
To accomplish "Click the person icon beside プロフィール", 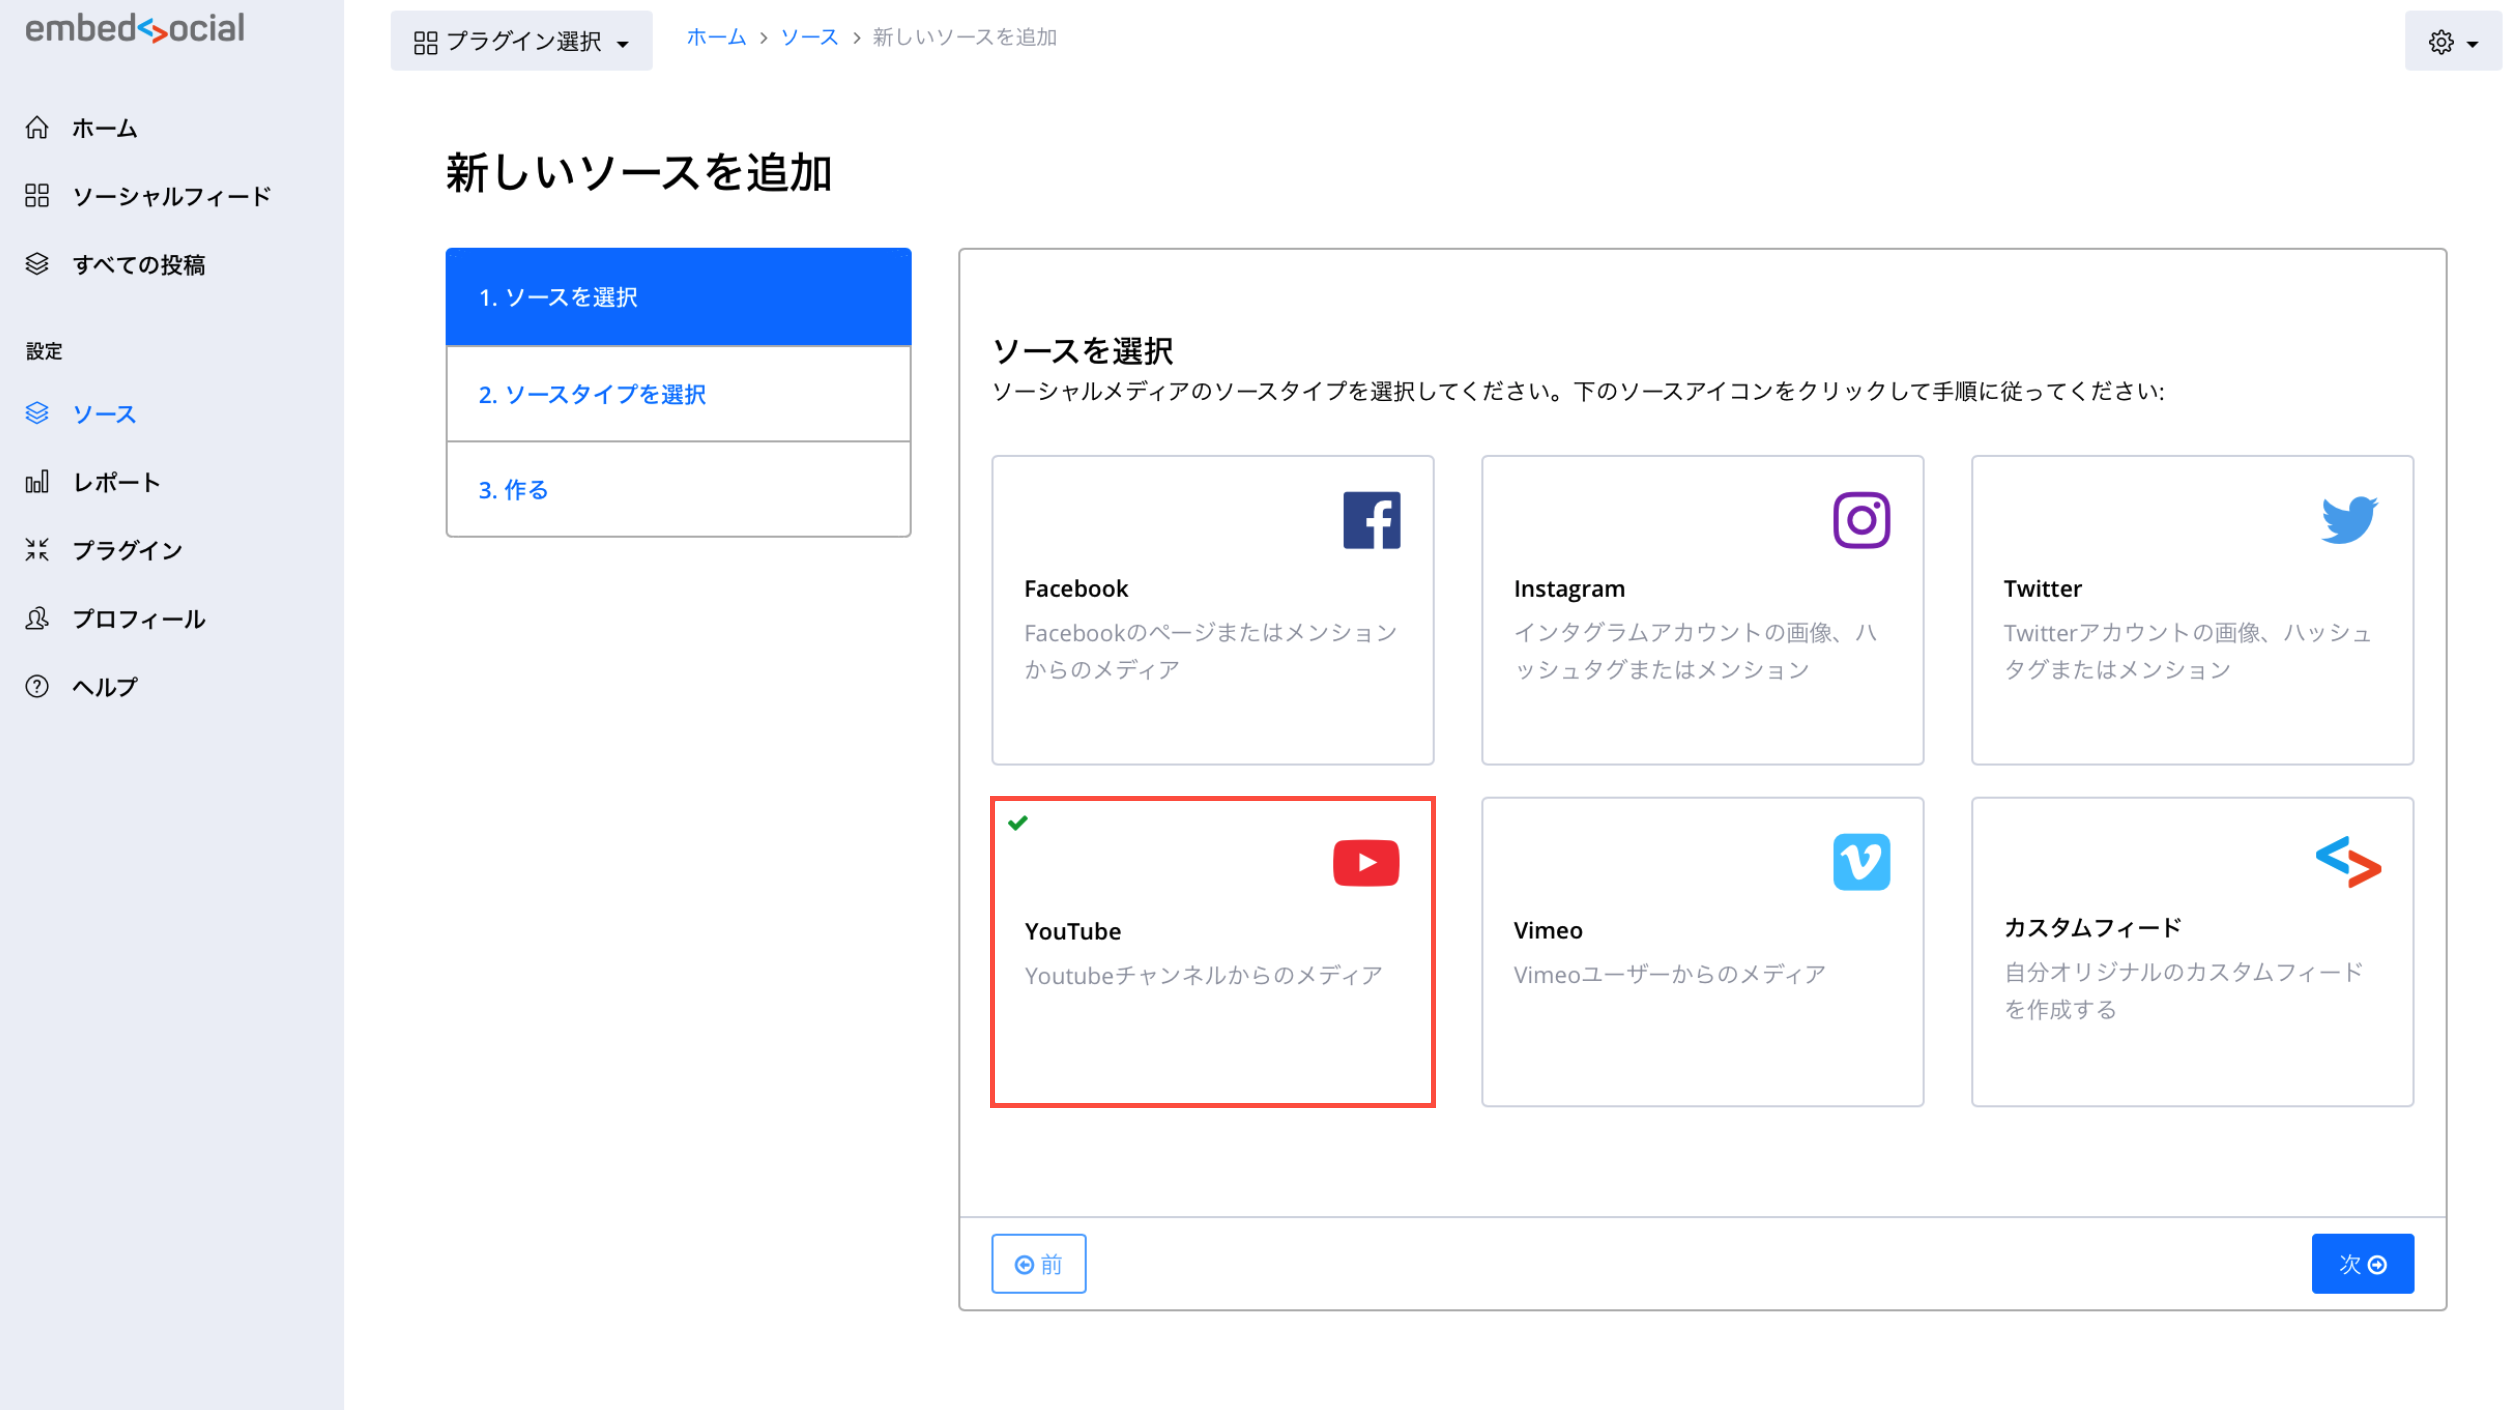I will [37, 618].
